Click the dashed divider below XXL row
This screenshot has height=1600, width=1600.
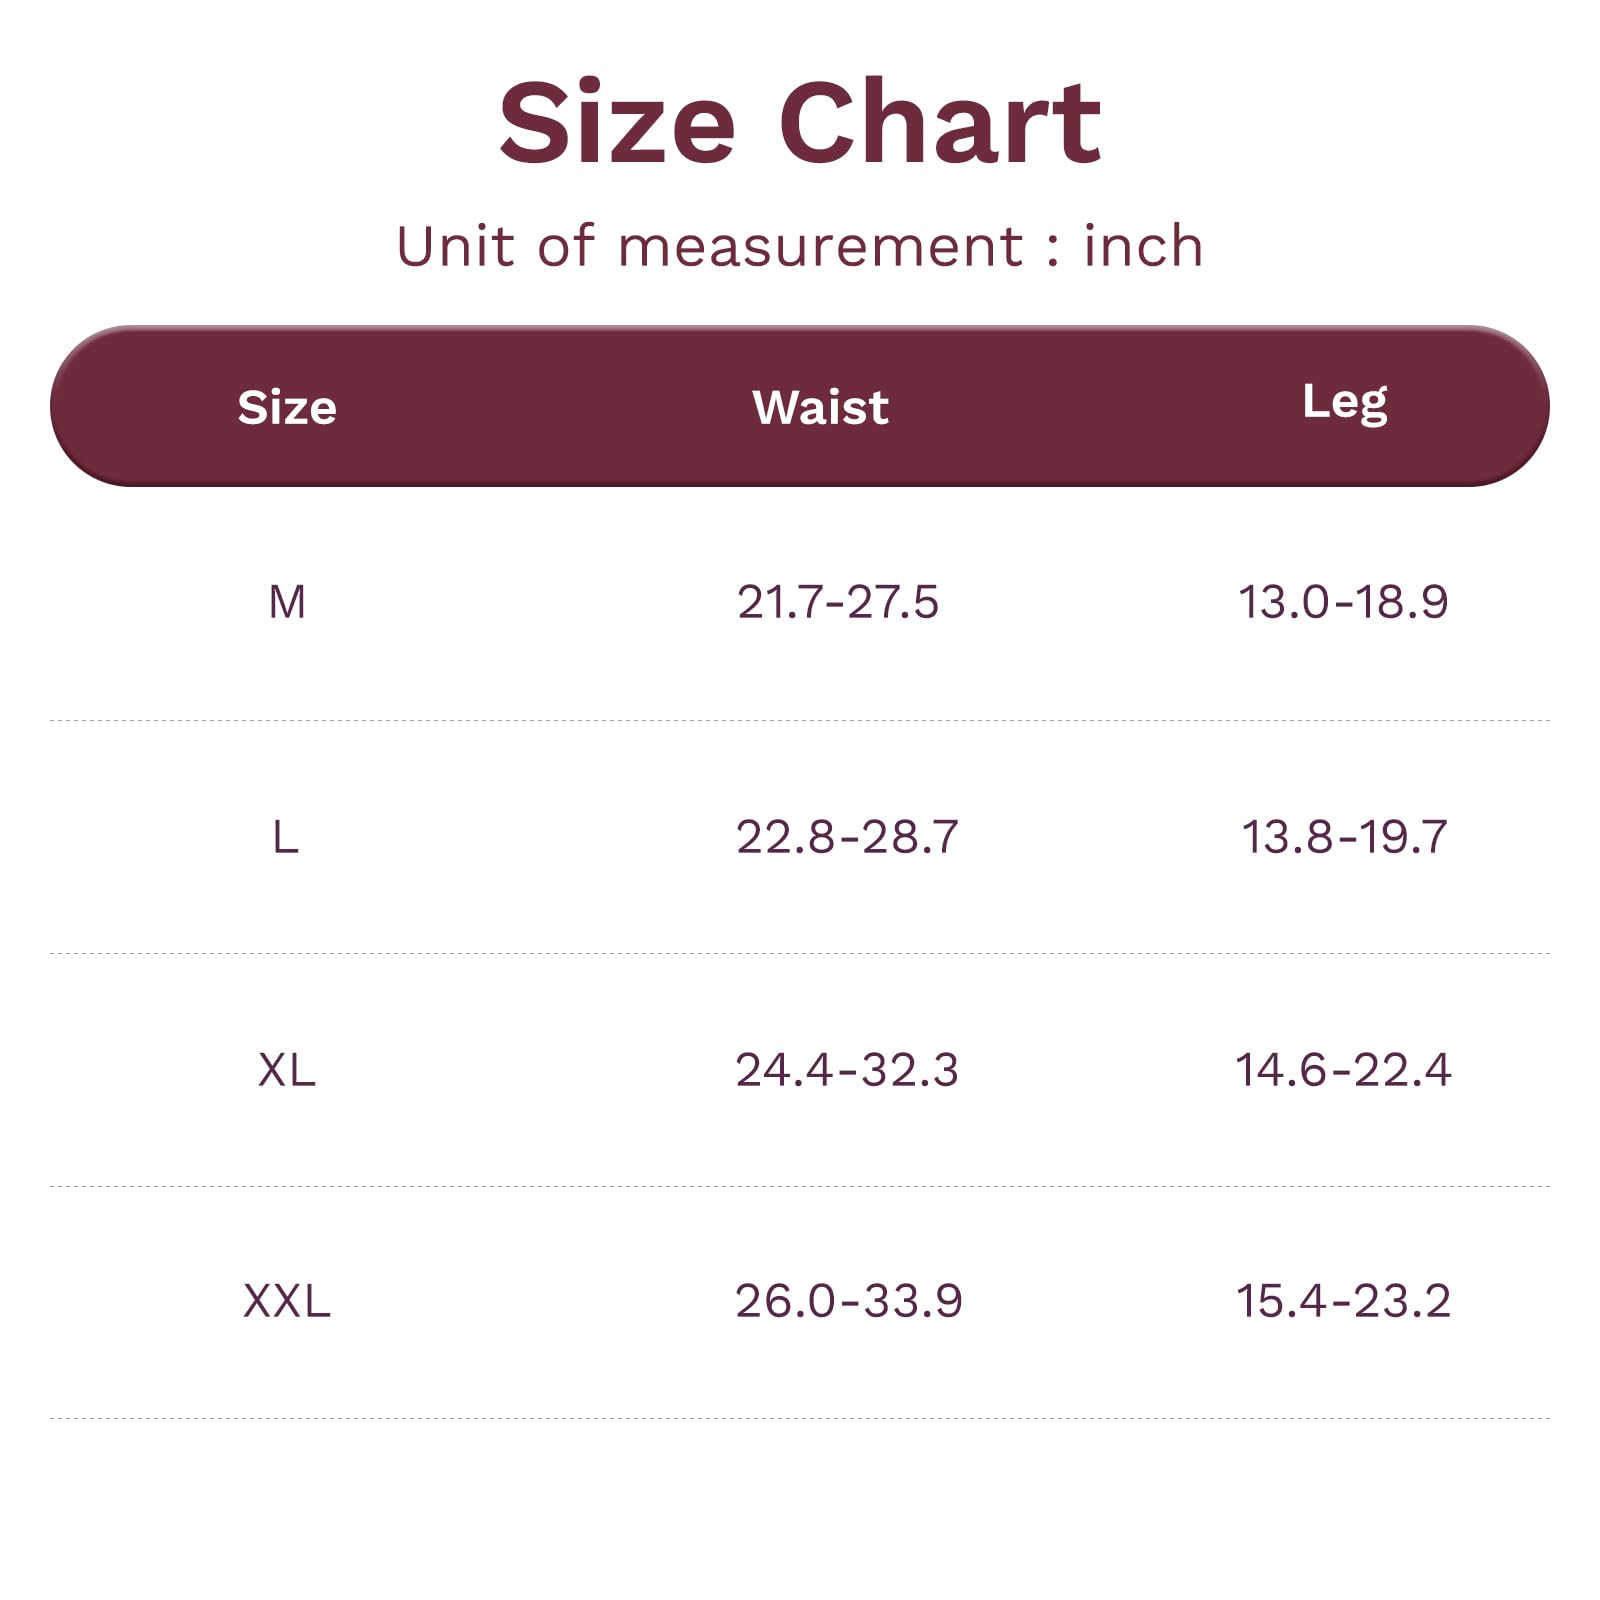coord(800,1418)
